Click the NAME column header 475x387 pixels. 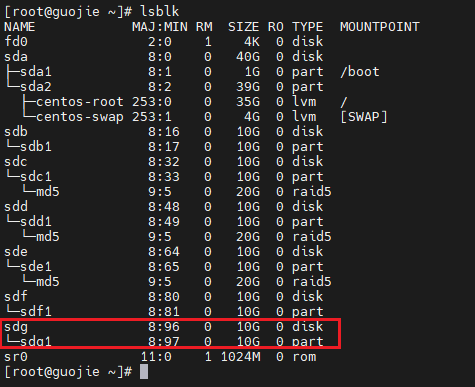[20, 27]
